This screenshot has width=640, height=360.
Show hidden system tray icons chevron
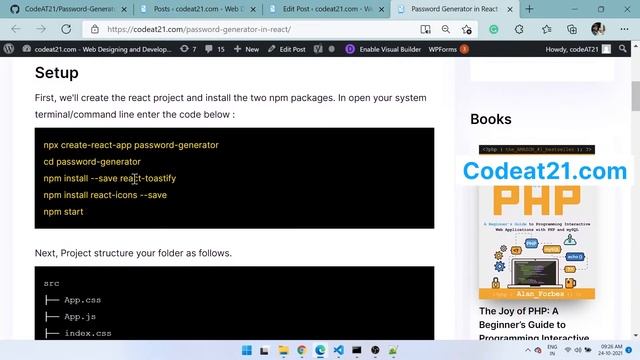pyautogui.click(x=528, y=350)
